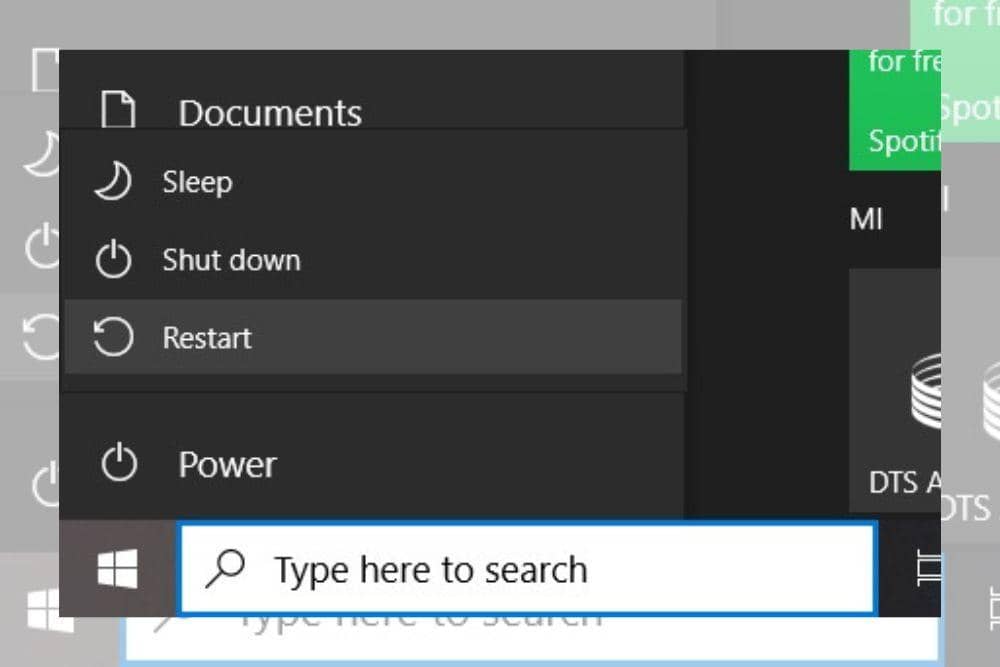Click the Power icon in Start sidebar

point(119,464)
